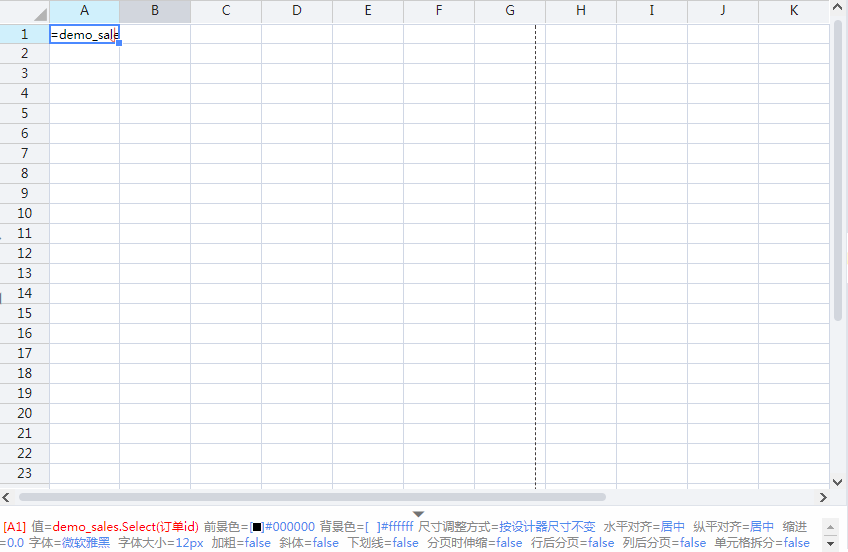Click the horizontal scrollbar thumb
Screen dimensions: 848x552
pyautogui.click(x=312, y=497)
